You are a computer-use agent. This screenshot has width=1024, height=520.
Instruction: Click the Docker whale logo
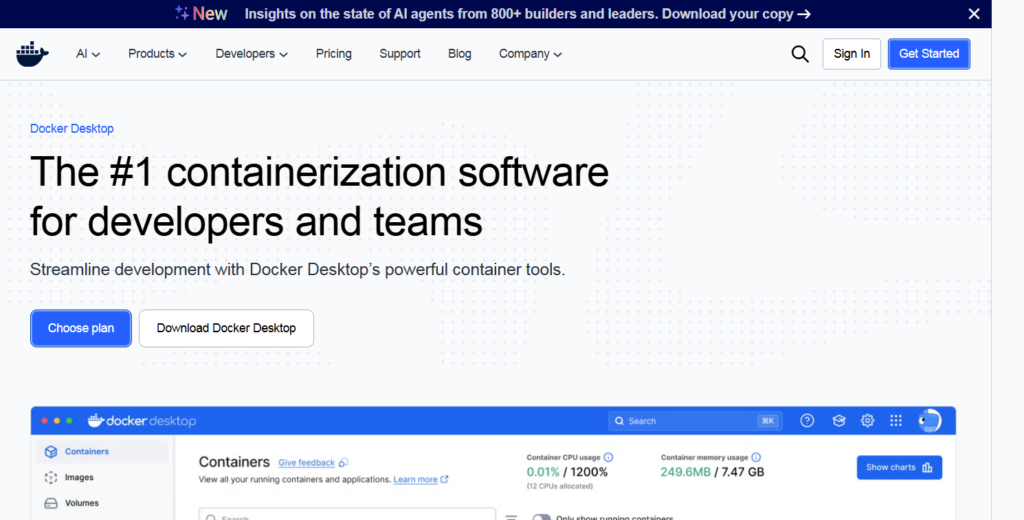(32, 54)
